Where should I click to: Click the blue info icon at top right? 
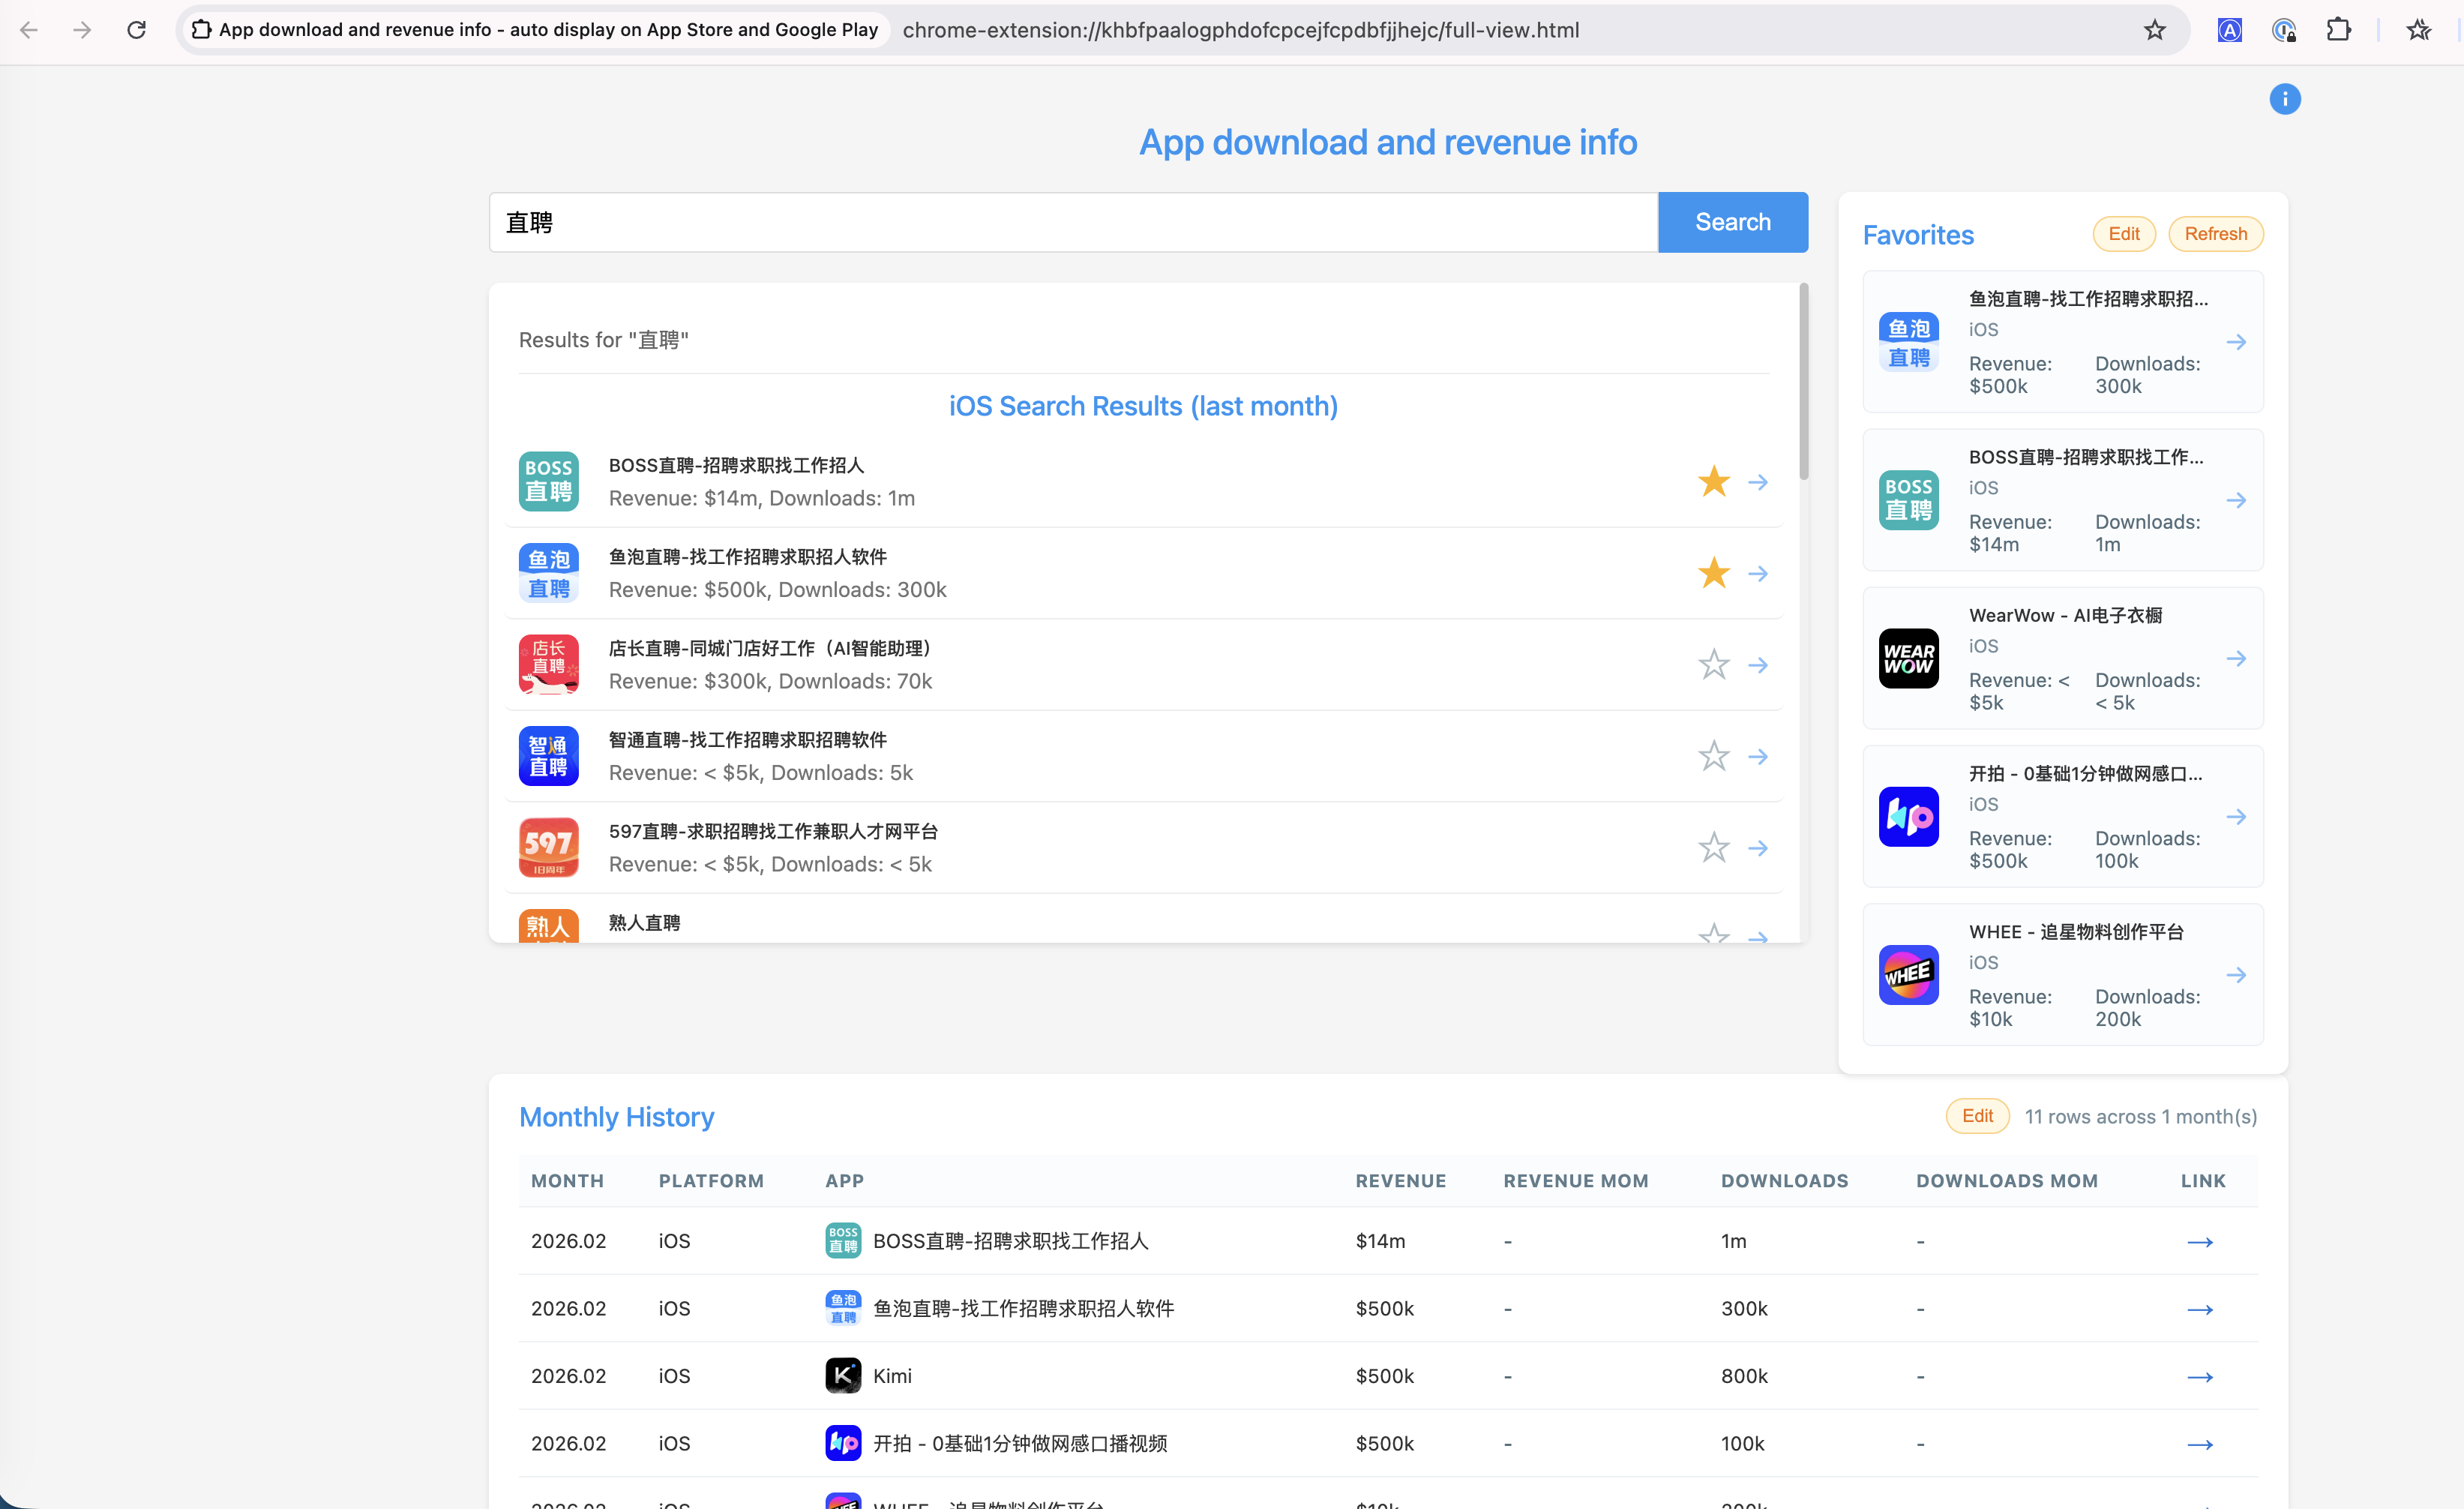point(2284,99)
